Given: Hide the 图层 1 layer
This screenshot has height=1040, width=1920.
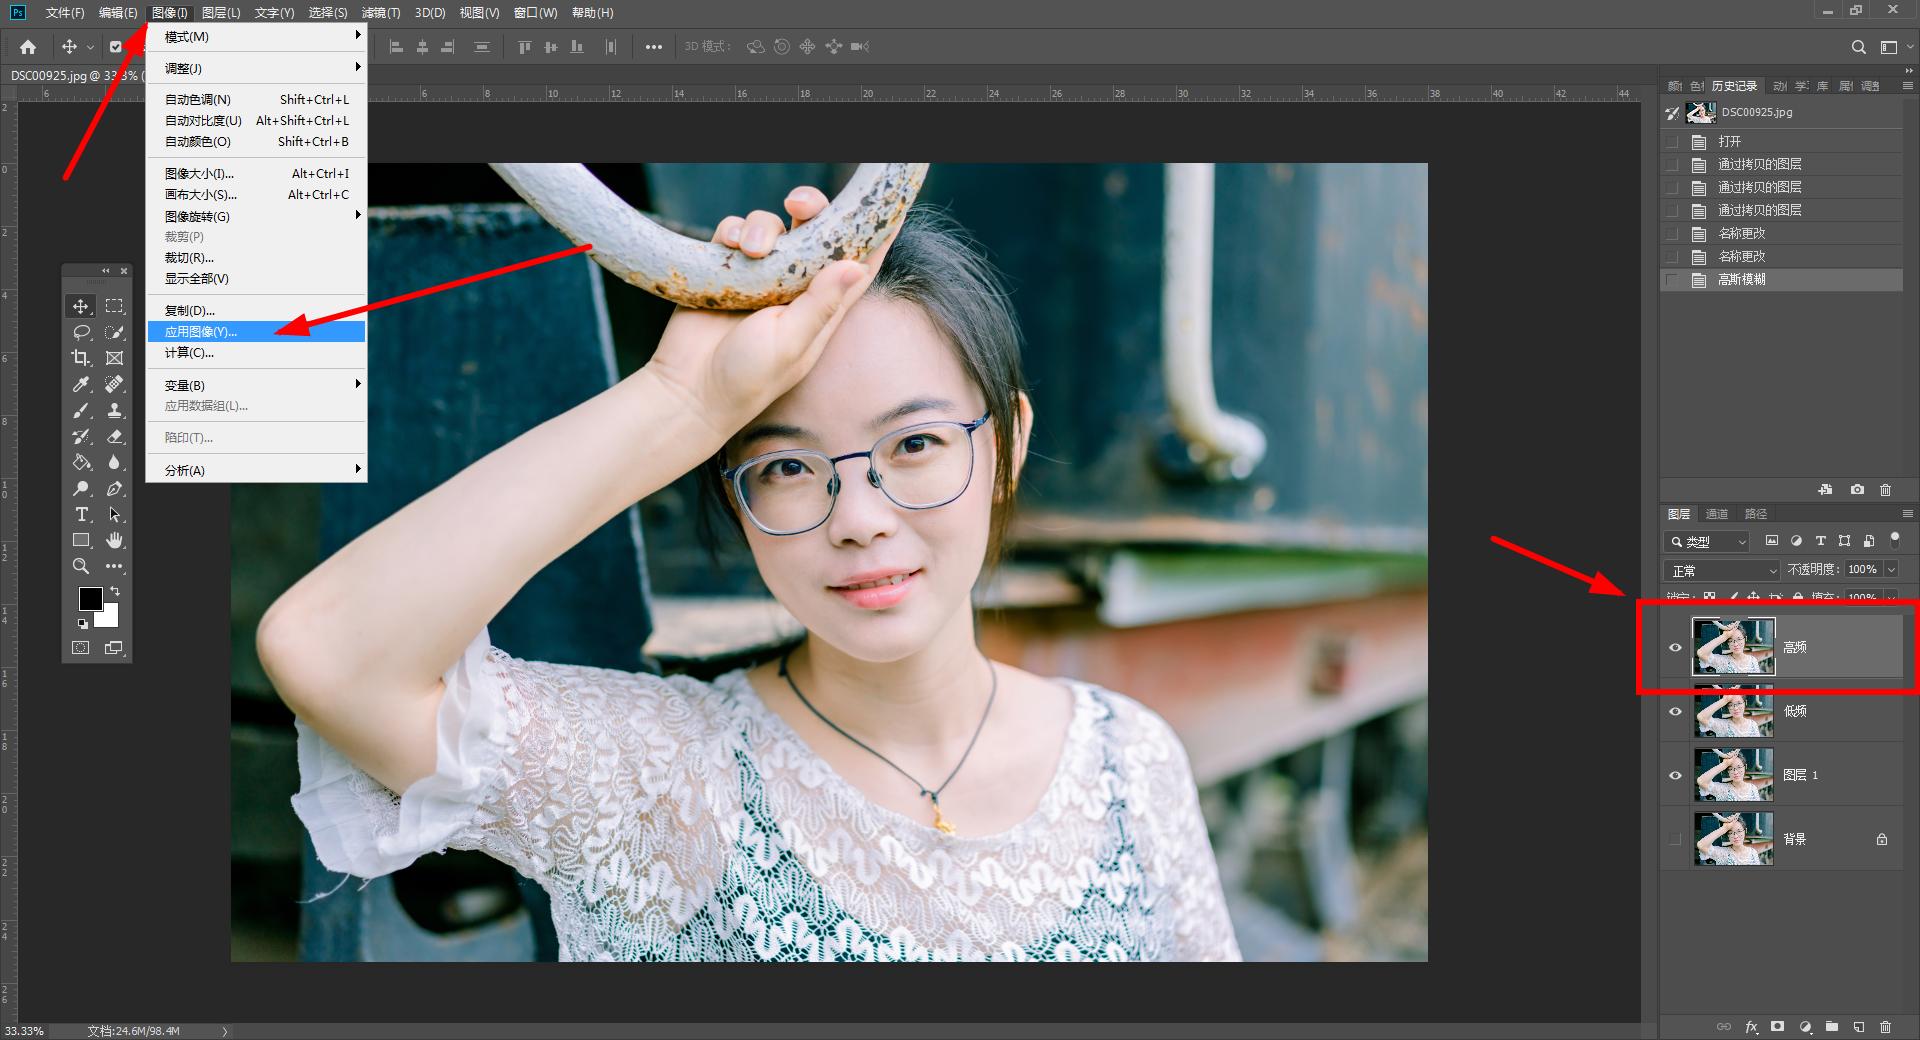Looking at the screenshot, I should 1675,775.
